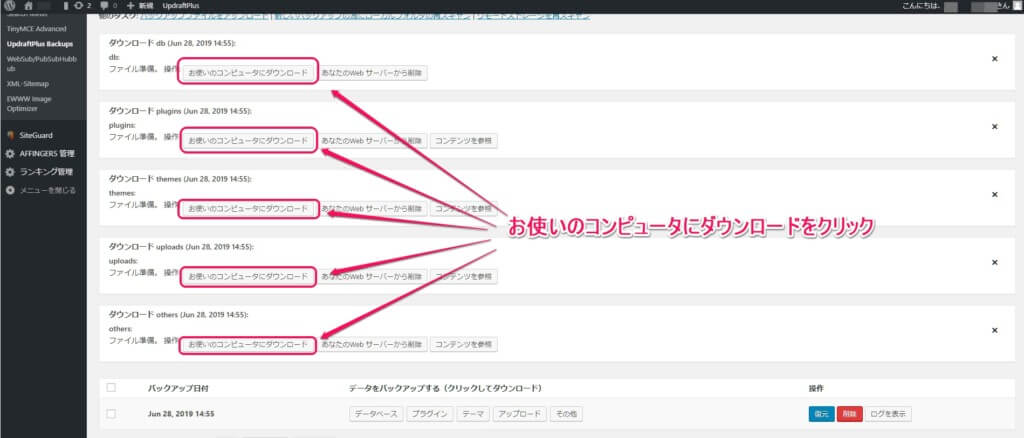
Task: Click the データベース backup data button
Action: 375,414
